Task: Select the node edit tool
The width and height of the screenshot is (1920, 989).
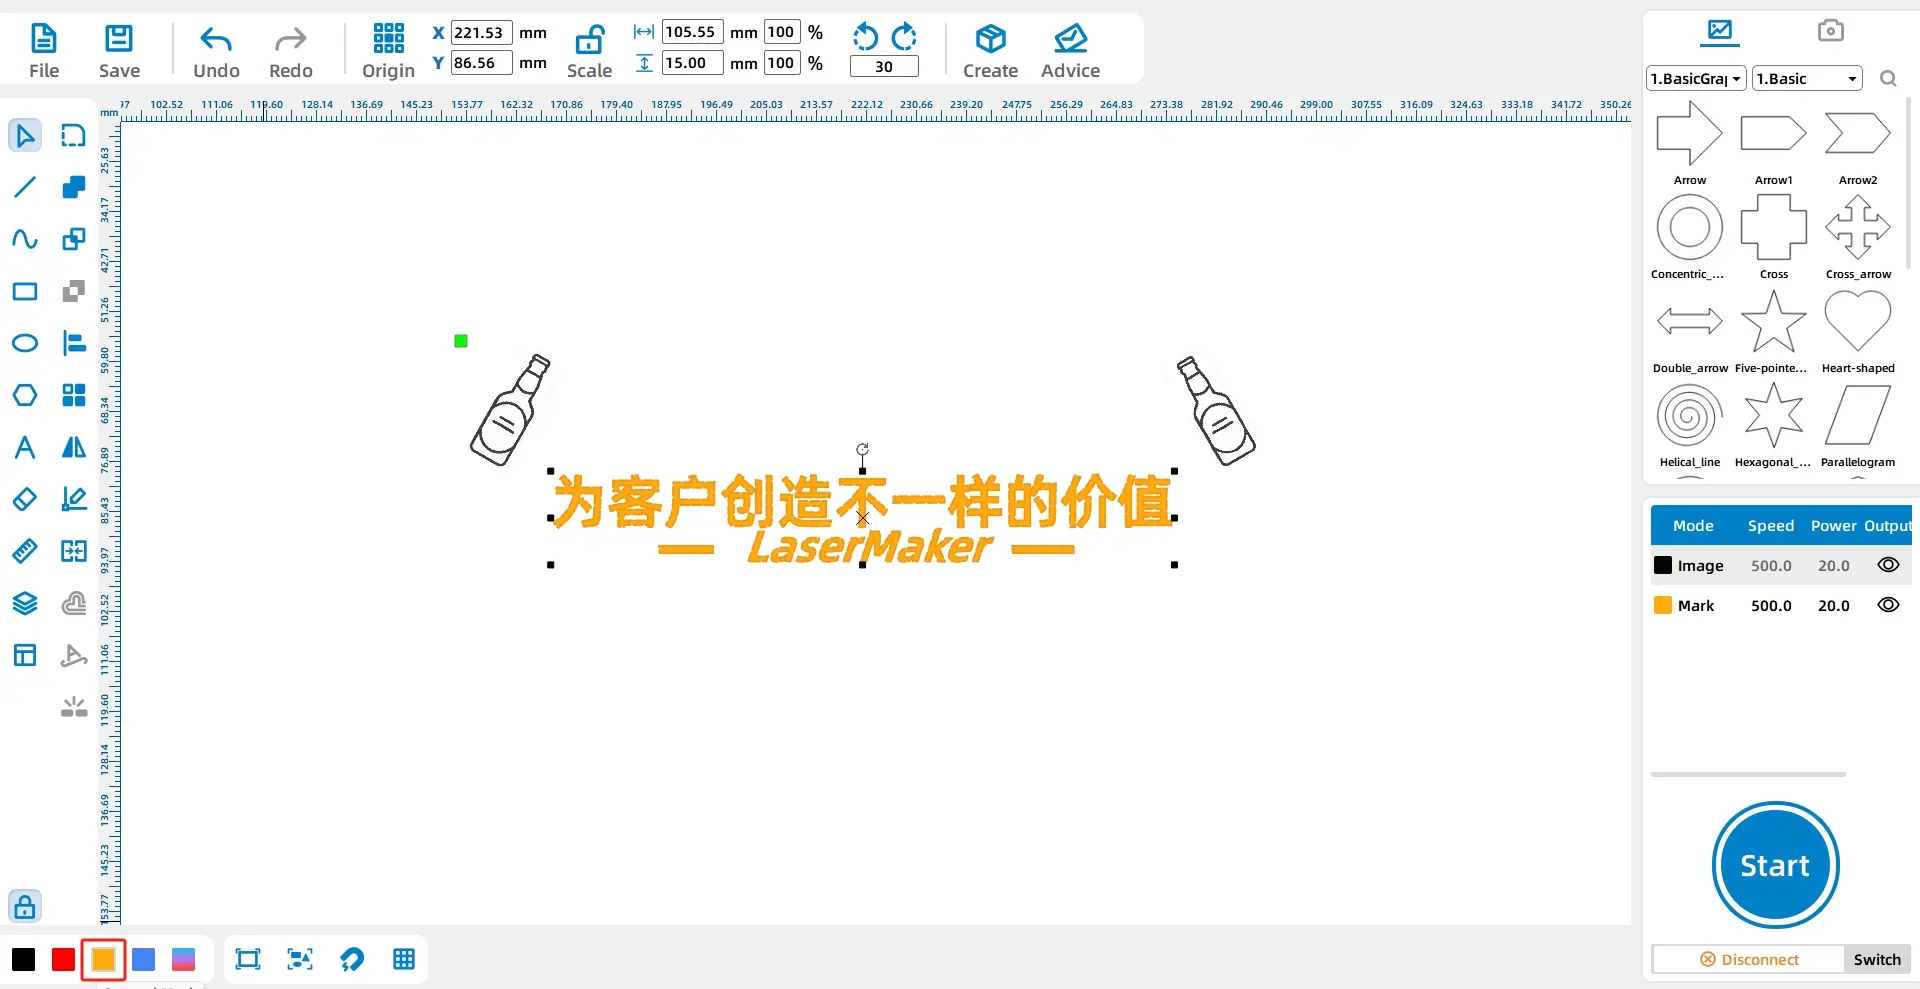Action: click(74, 135)
